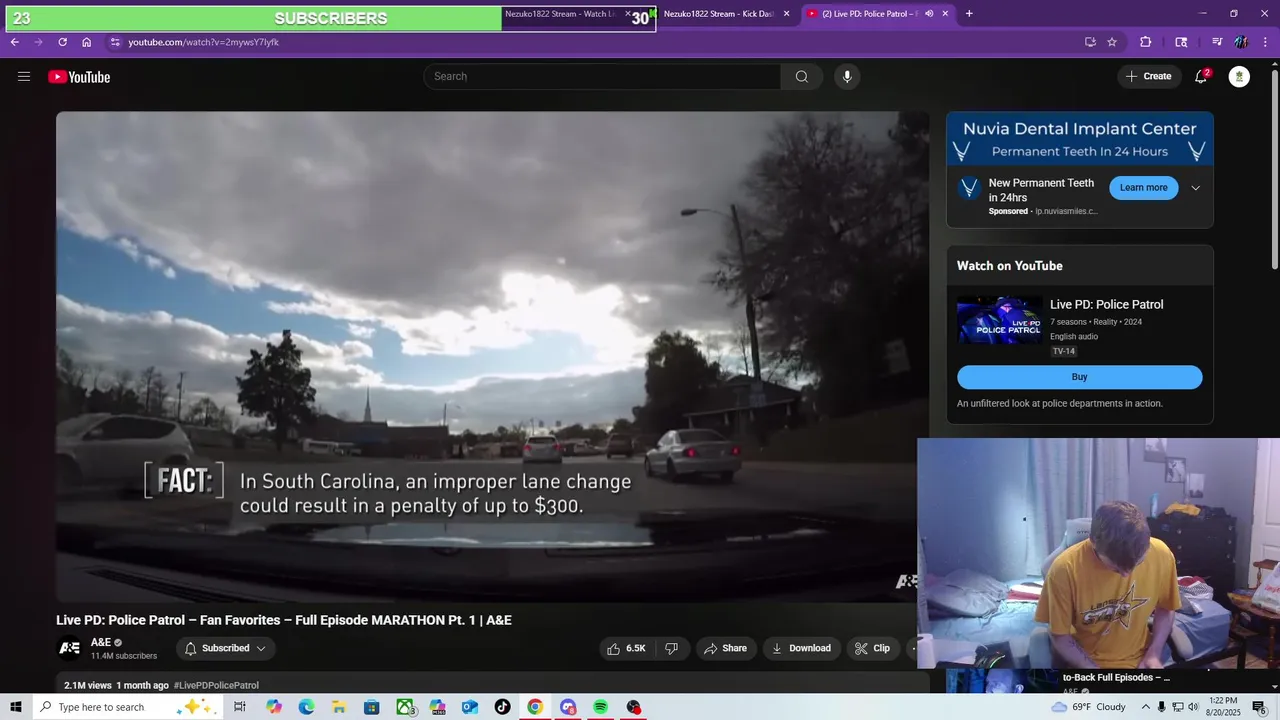The height and width of the screenshot is (720, 1280).
Task: Open a new browser tab
Action: 969,14
